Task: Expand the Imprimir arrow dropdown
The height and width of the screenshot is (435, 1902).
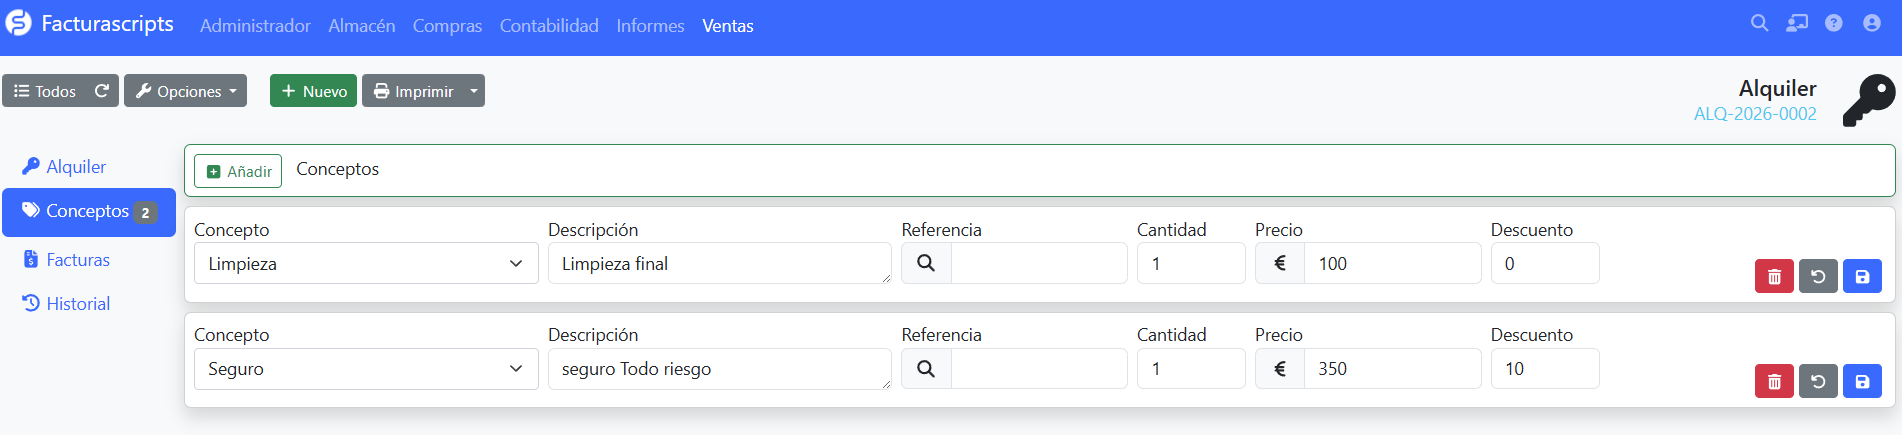Action: click(474, 91)
